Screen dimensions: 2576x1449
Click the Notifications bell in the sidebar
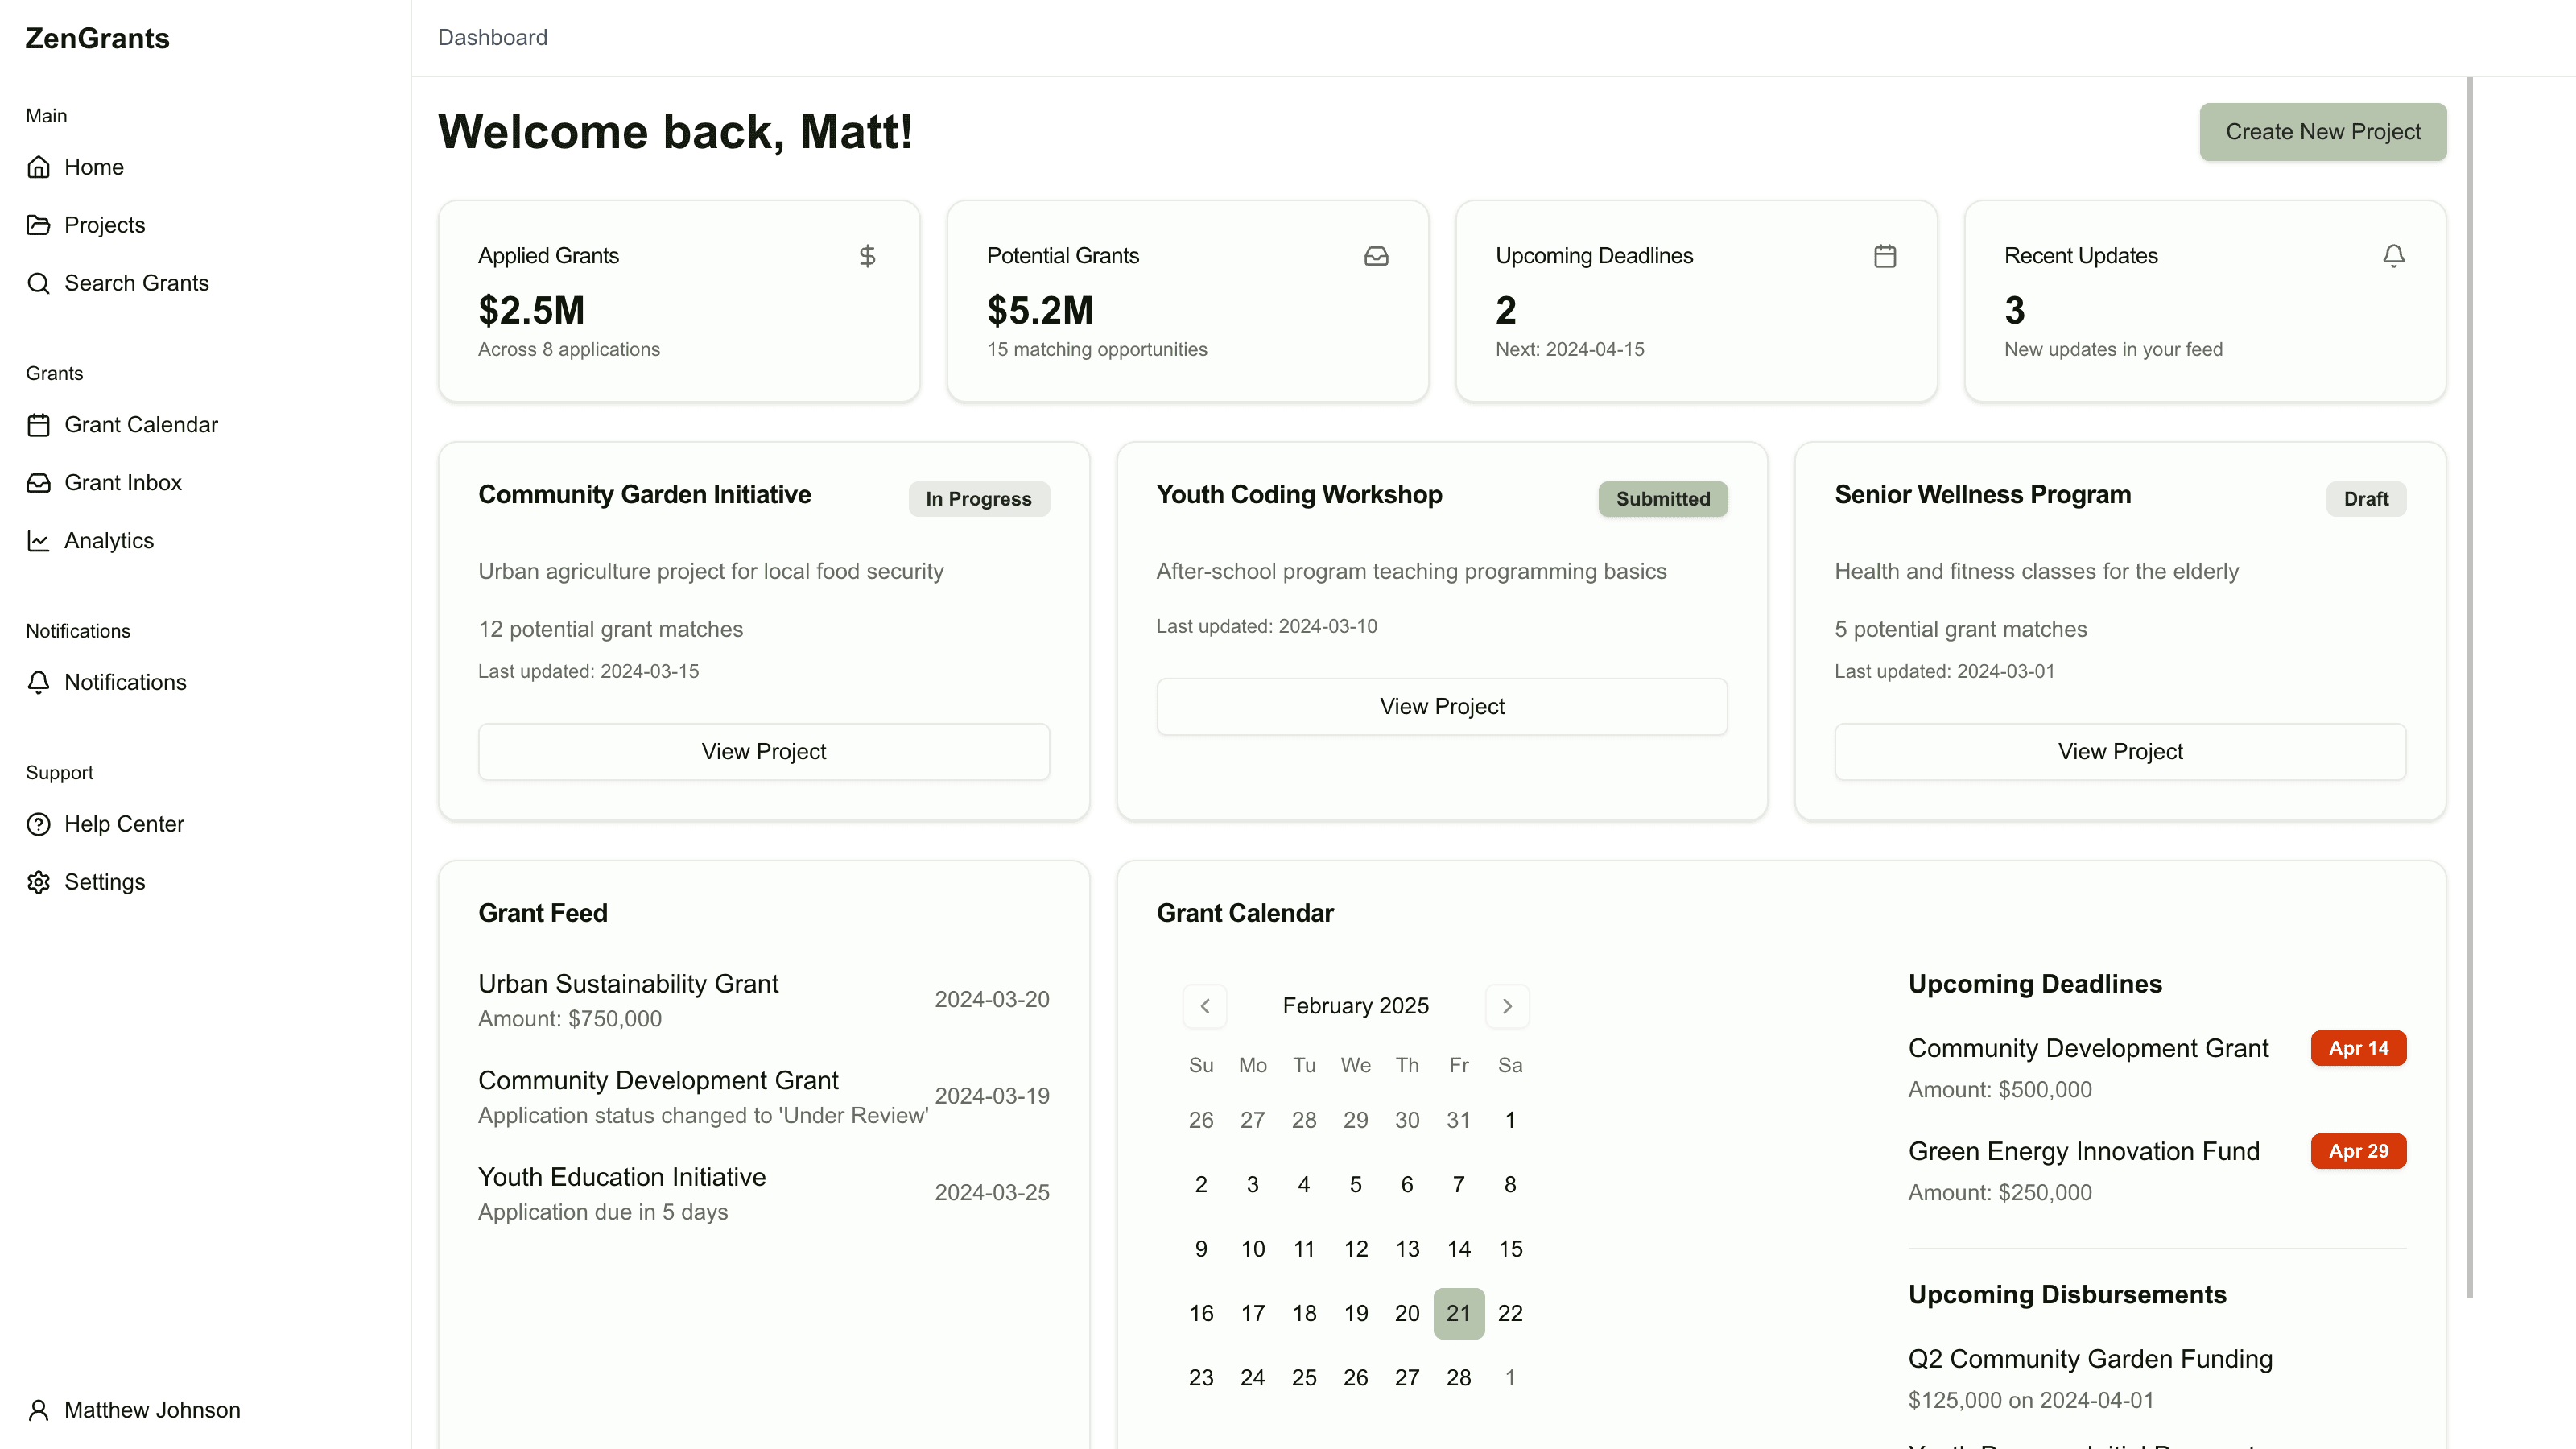point(39,683)
